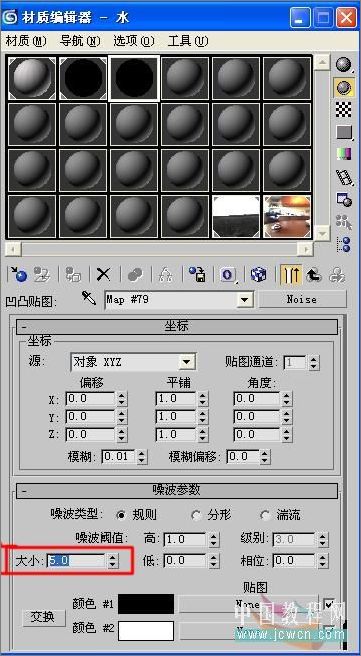Click the 交换 swap colors button
The height and width of the screenshot is (656, 361).
click(44, 618)
